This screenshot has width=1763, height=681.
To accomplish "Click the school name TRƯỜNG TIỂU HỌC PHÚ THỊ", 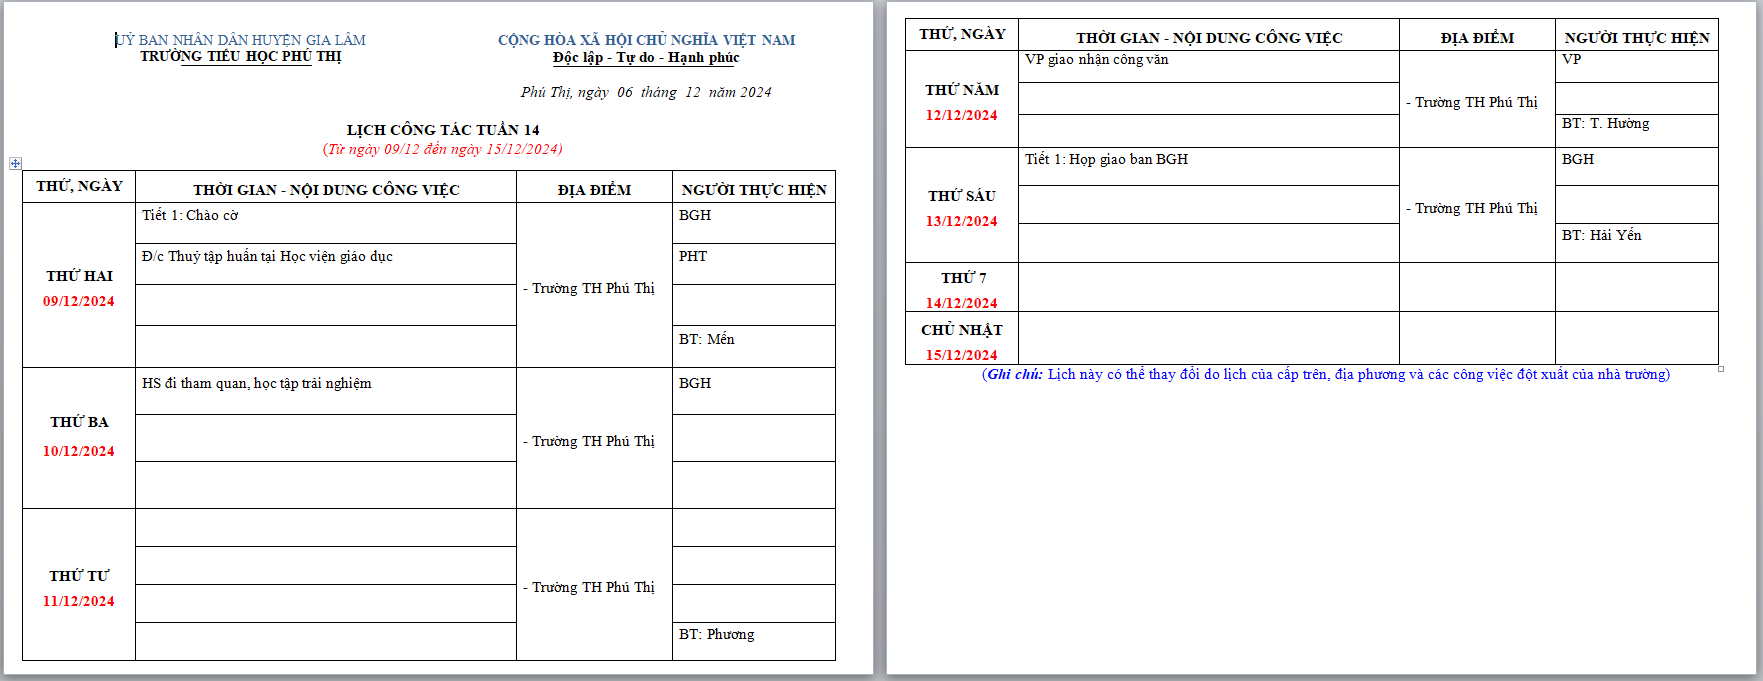I will coord(241,57).
